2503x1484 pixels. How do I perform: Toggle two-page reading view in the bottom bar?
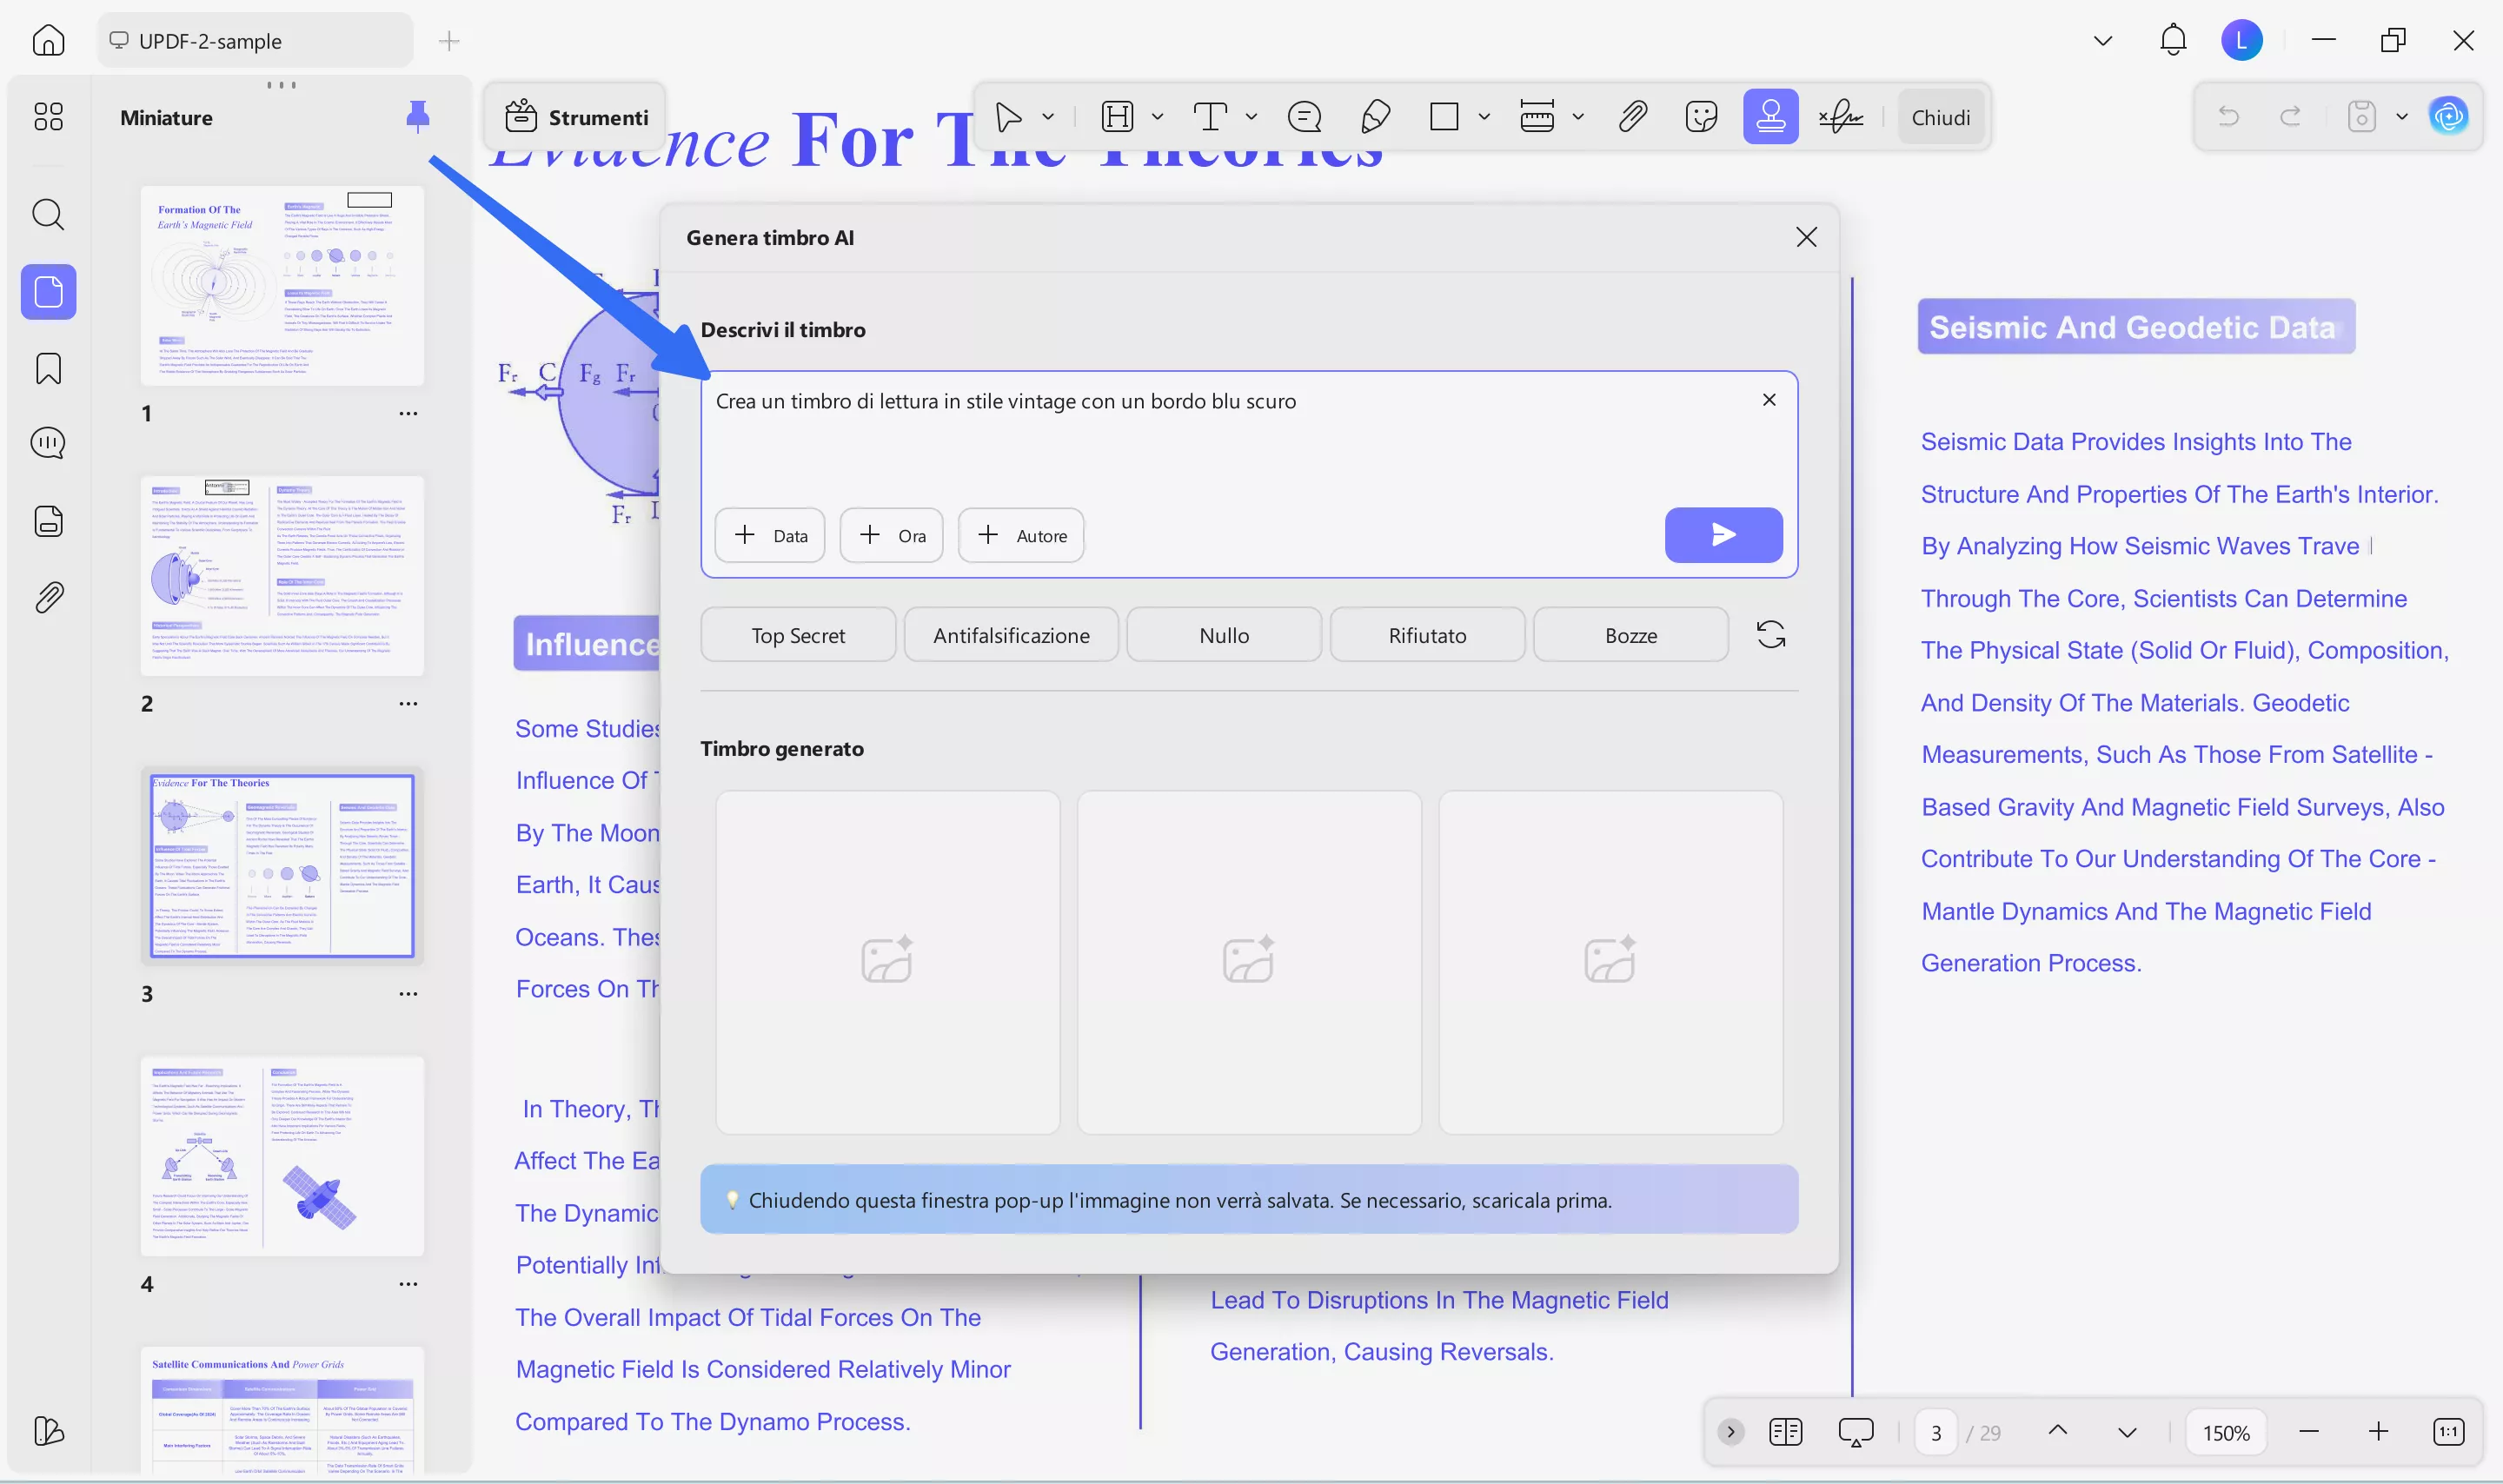pyautogui.click(x=1785, y=1432)
